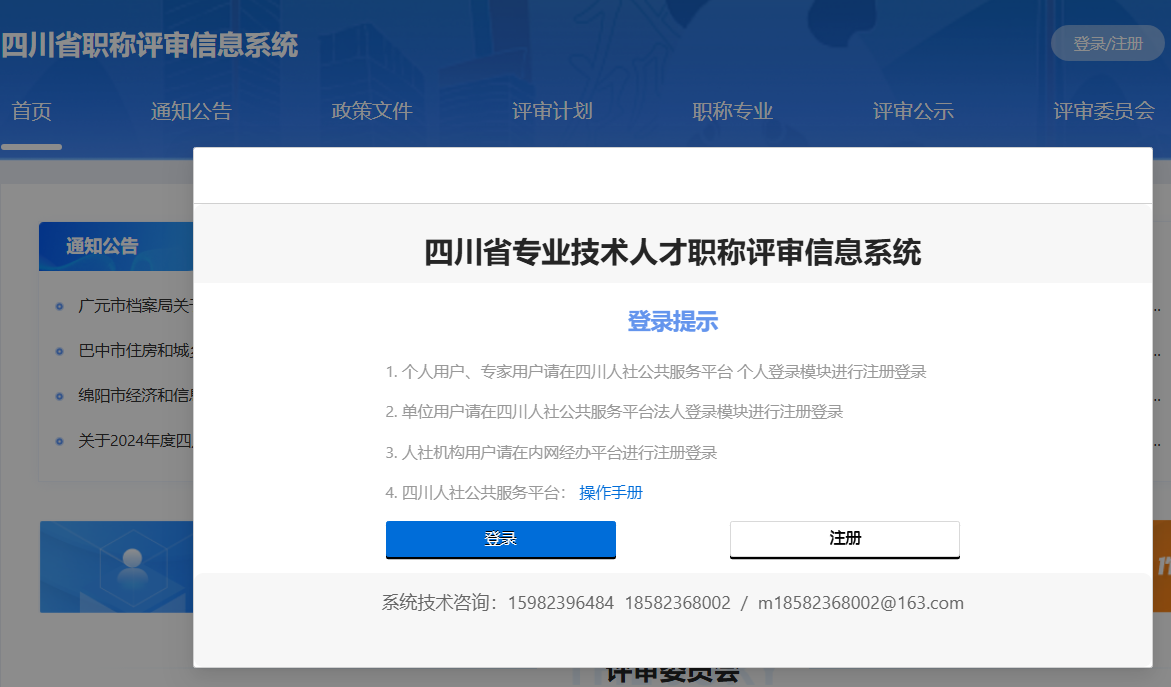
Task: Click tip 2 about 单位用户 法人登录
Action: click(614, 412)
